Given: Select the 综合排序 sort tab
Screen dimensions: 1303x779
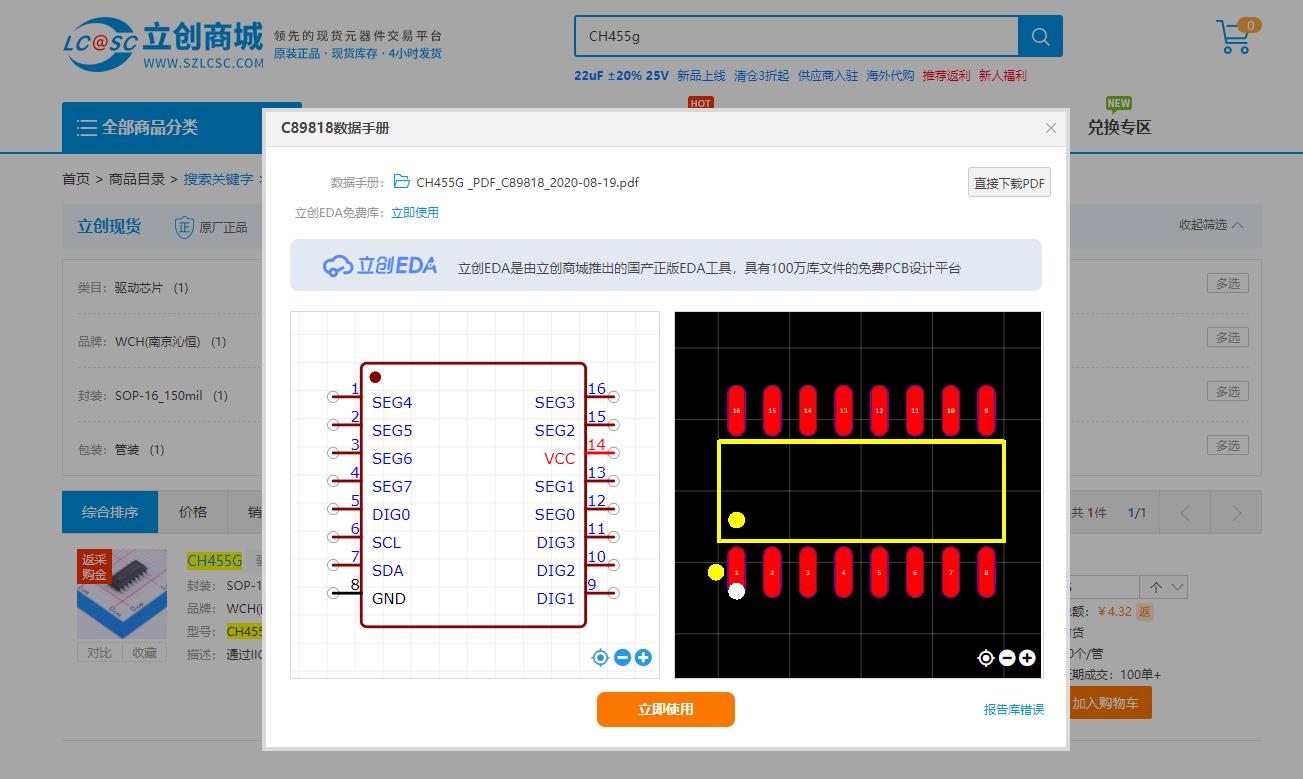Looking at the screenshot, I should click(110, 512).
